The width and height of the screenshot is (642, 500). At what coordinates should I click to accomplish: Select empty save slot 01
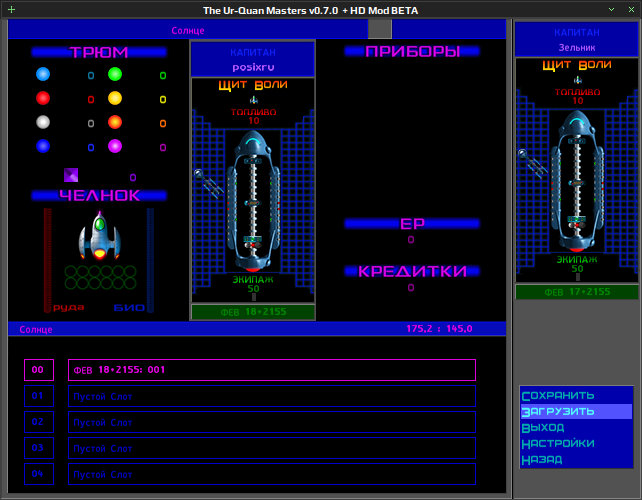(272, 396)
